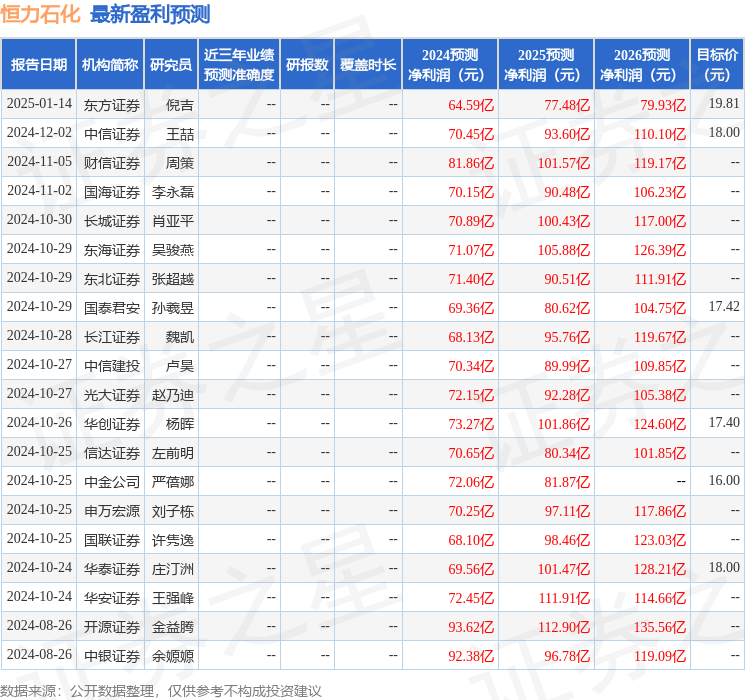Click 中金公司 institution name
This screenshot has height=700, width=745.
tap(112, 482)
